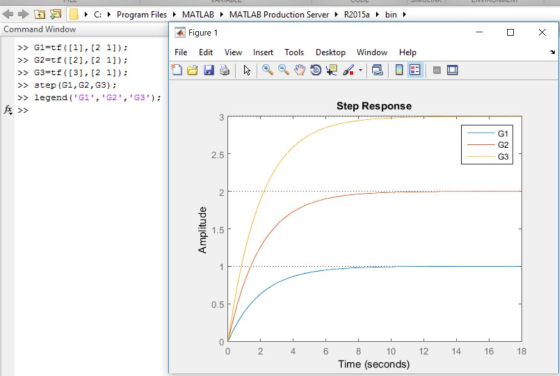Expand the arrow after Program Files

point(174,15)
